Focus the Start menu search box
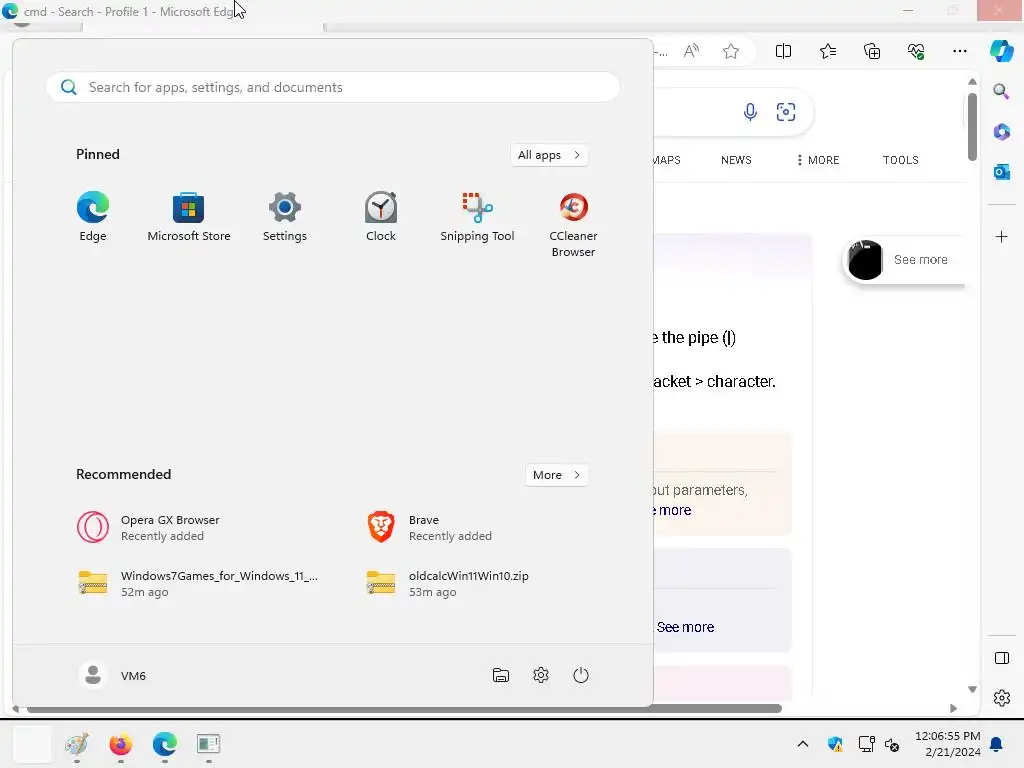This screenshot has width=1024, height=768. coord(332,88)
